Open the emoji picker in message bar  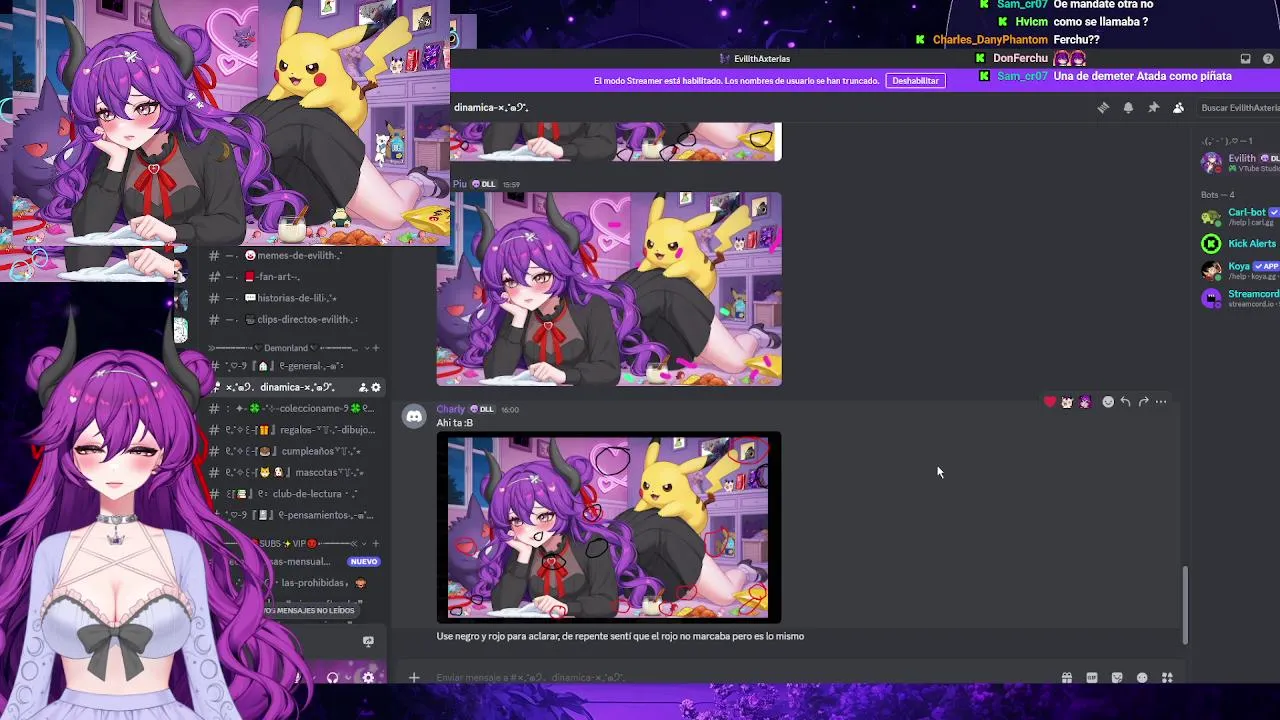click(1142, 678)
